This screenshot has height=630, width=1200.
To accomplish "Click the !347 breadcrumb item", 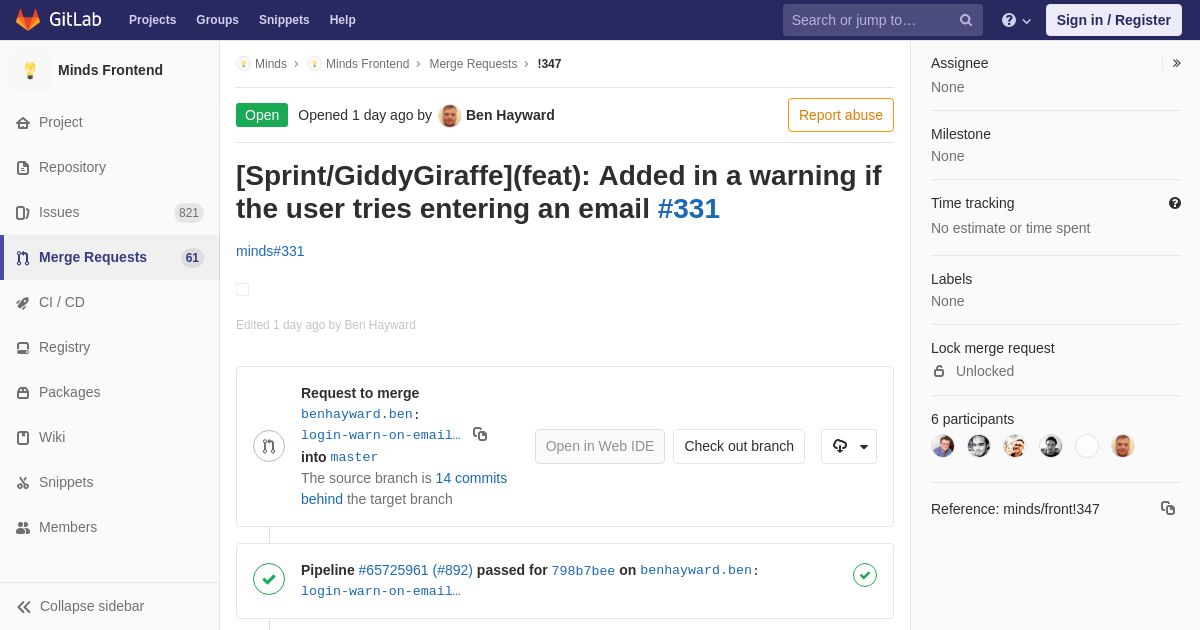I will tap(549, 64).
